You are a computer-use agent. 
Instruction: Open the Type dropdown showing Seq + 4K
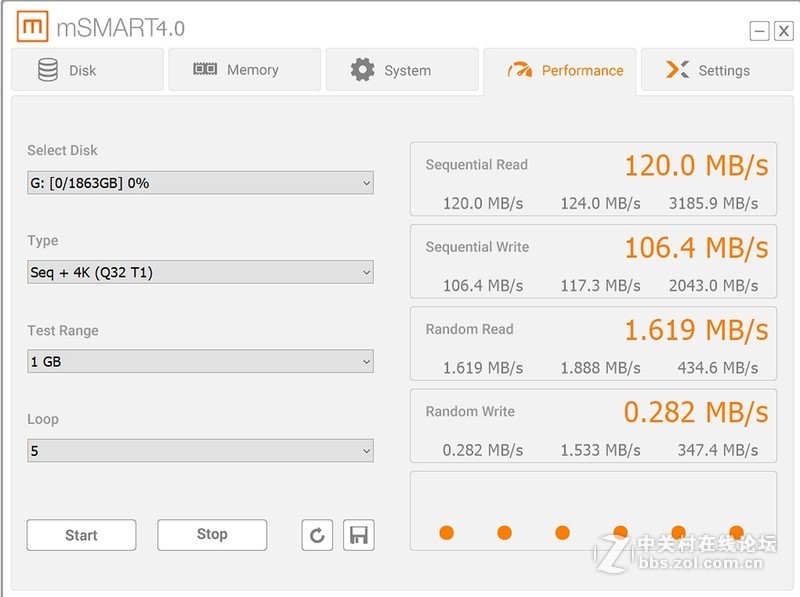click(200, 272)
